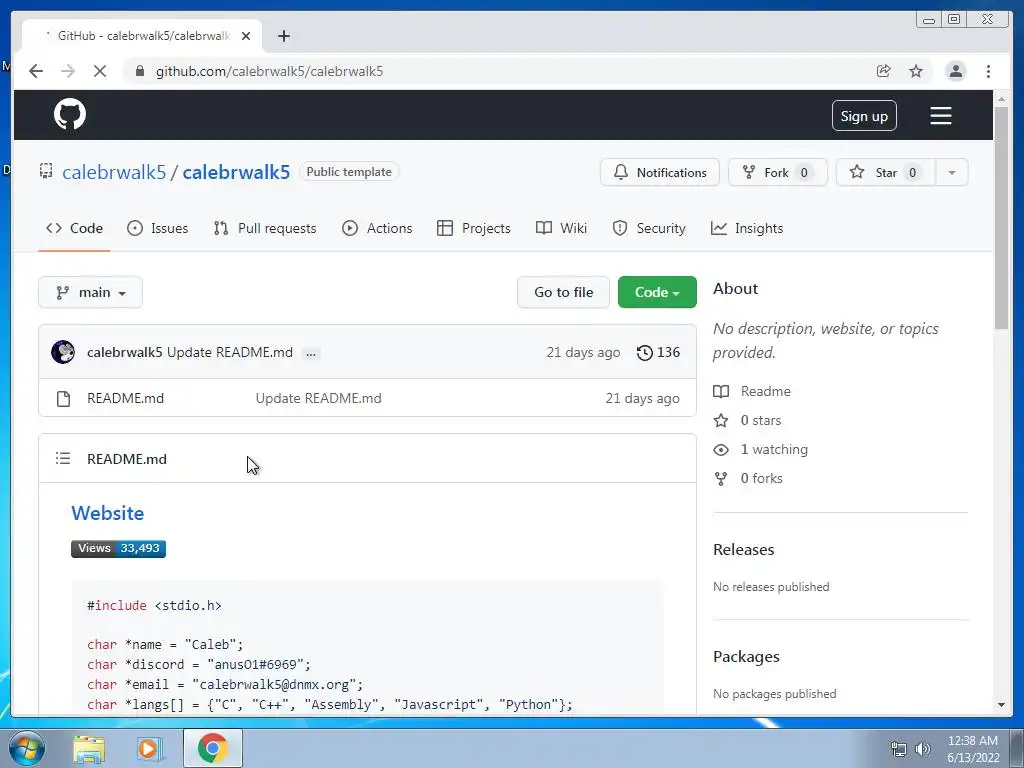The height and width of the screenshot is (768, 1024).
Task: Open the Pull requests tab
Action: (265, 229)
